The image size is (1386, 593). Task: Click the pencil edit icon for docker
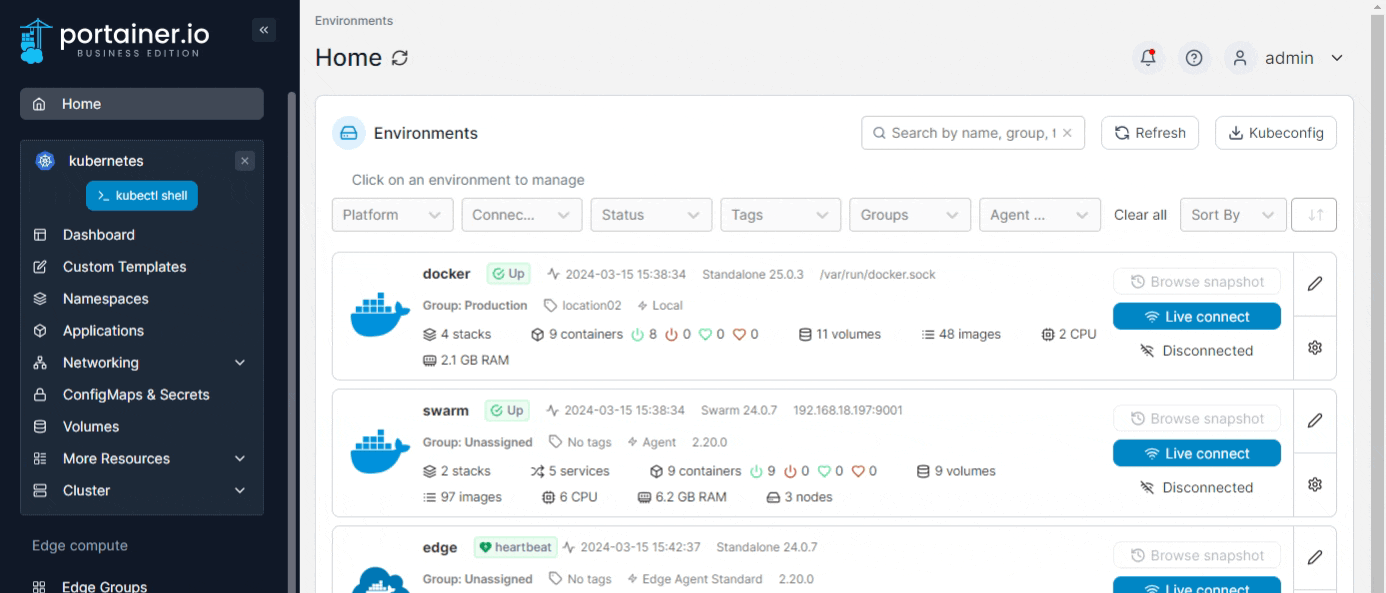click(1315, 284)
